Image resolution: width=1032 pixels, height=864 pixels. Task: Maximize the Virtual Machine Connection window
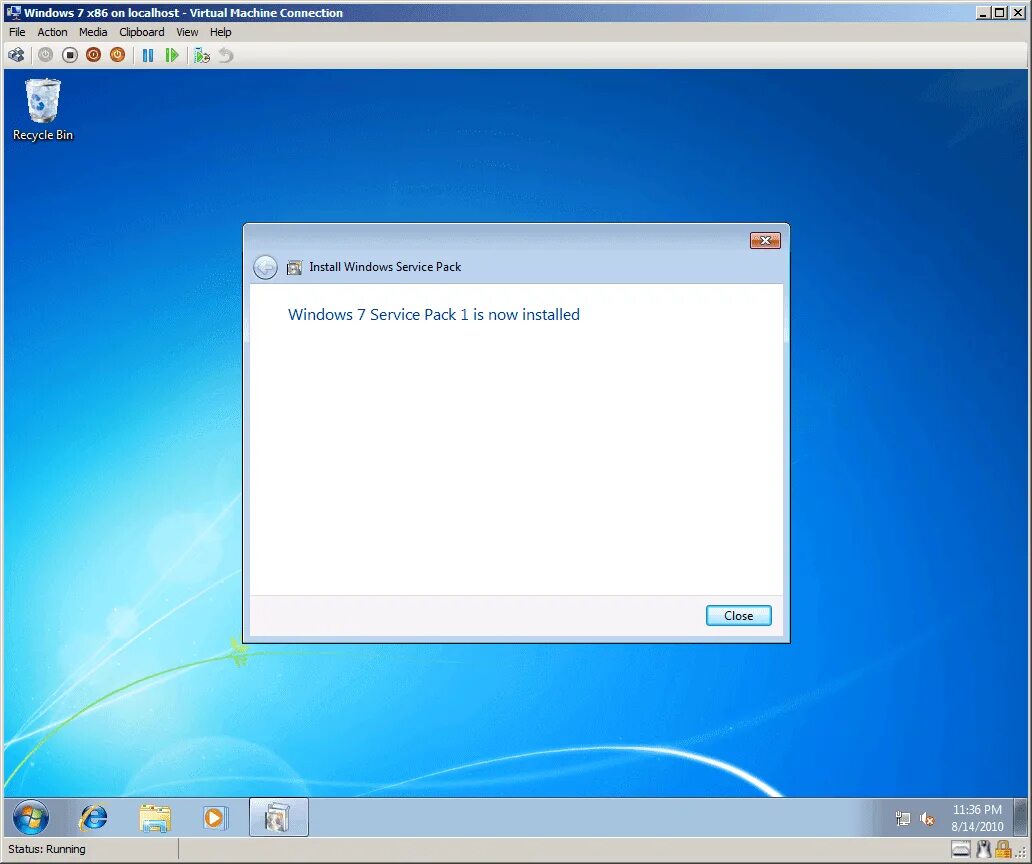(1000, 13)
